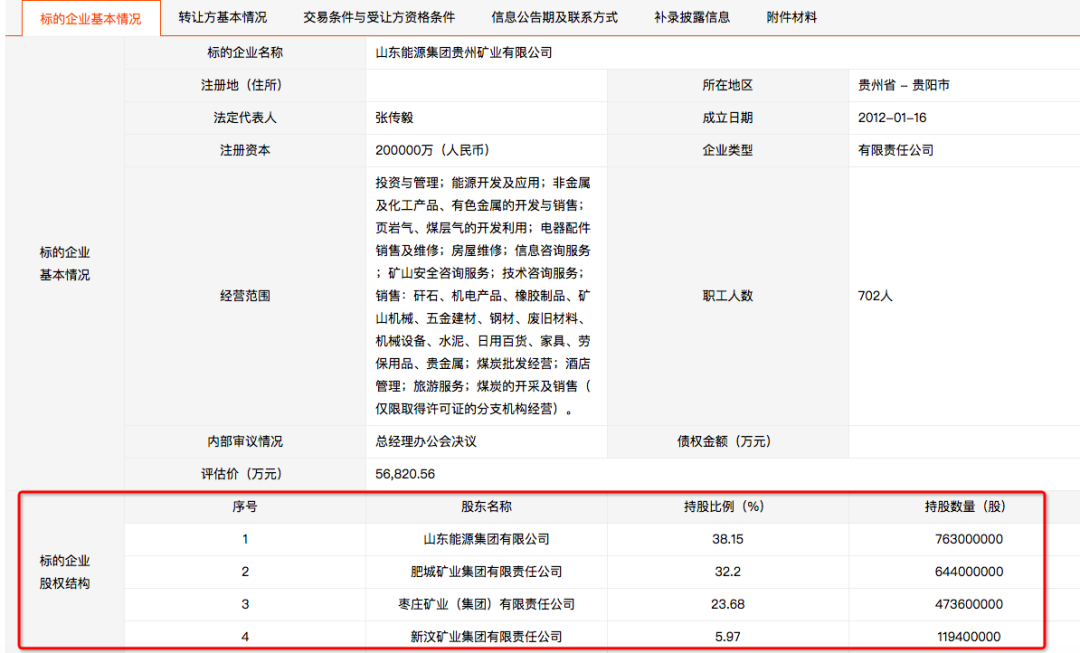
Task: Click share count 473600000
Action: tap(968, 604)
